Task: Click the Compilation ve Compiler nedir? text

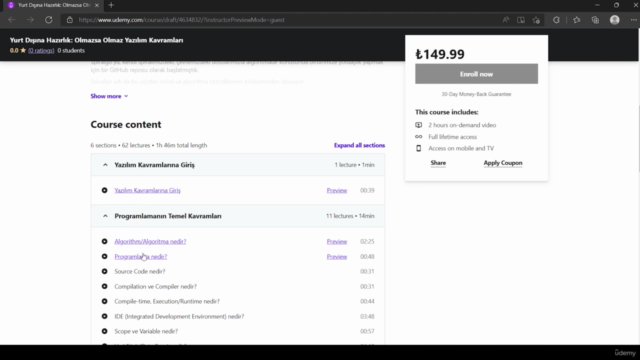Action: pos(156,287)
